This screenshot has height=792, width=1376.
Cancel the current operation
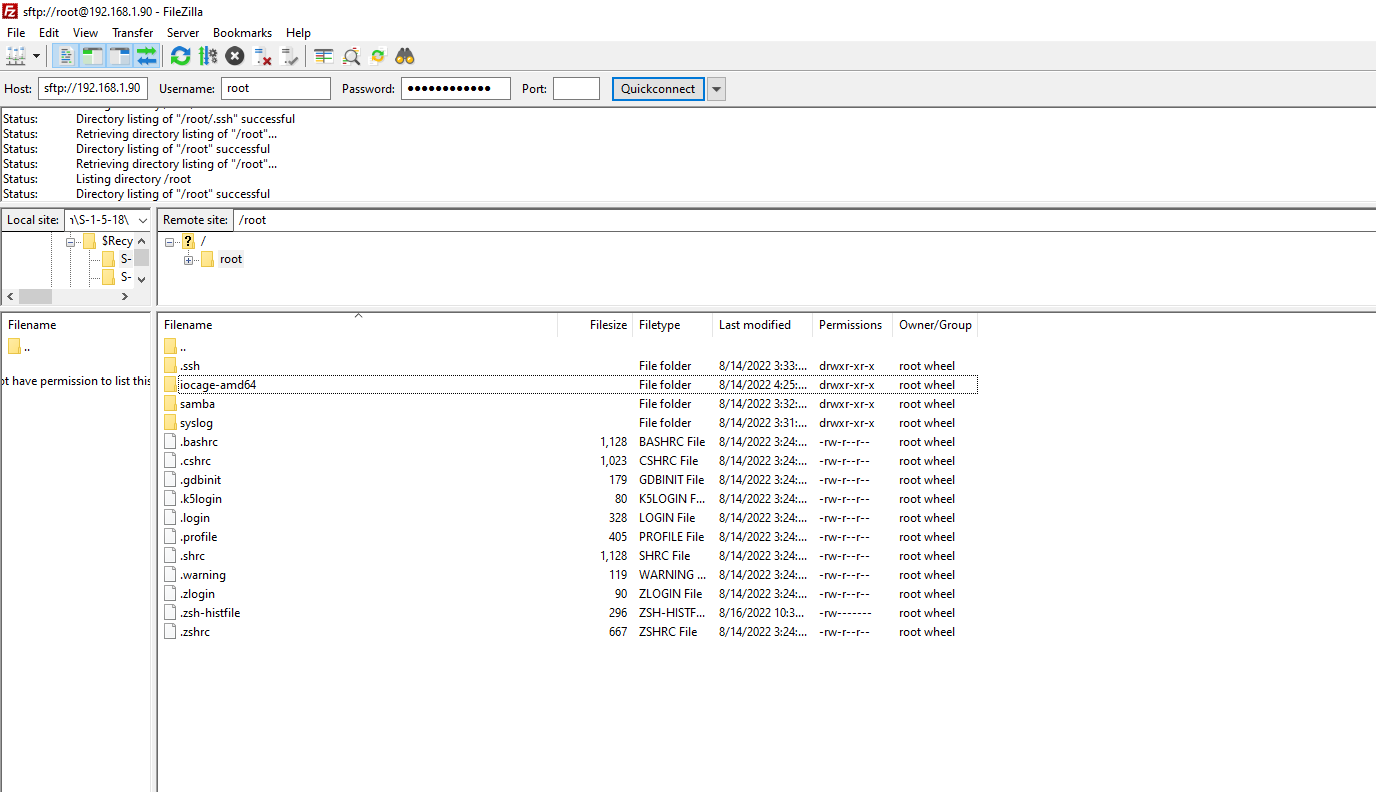[235, 56]
